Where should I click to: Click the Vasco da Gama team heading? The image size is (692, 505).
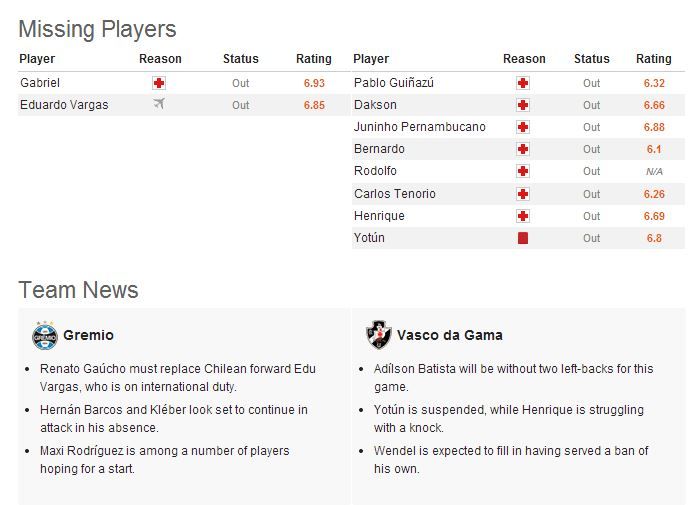449,335
